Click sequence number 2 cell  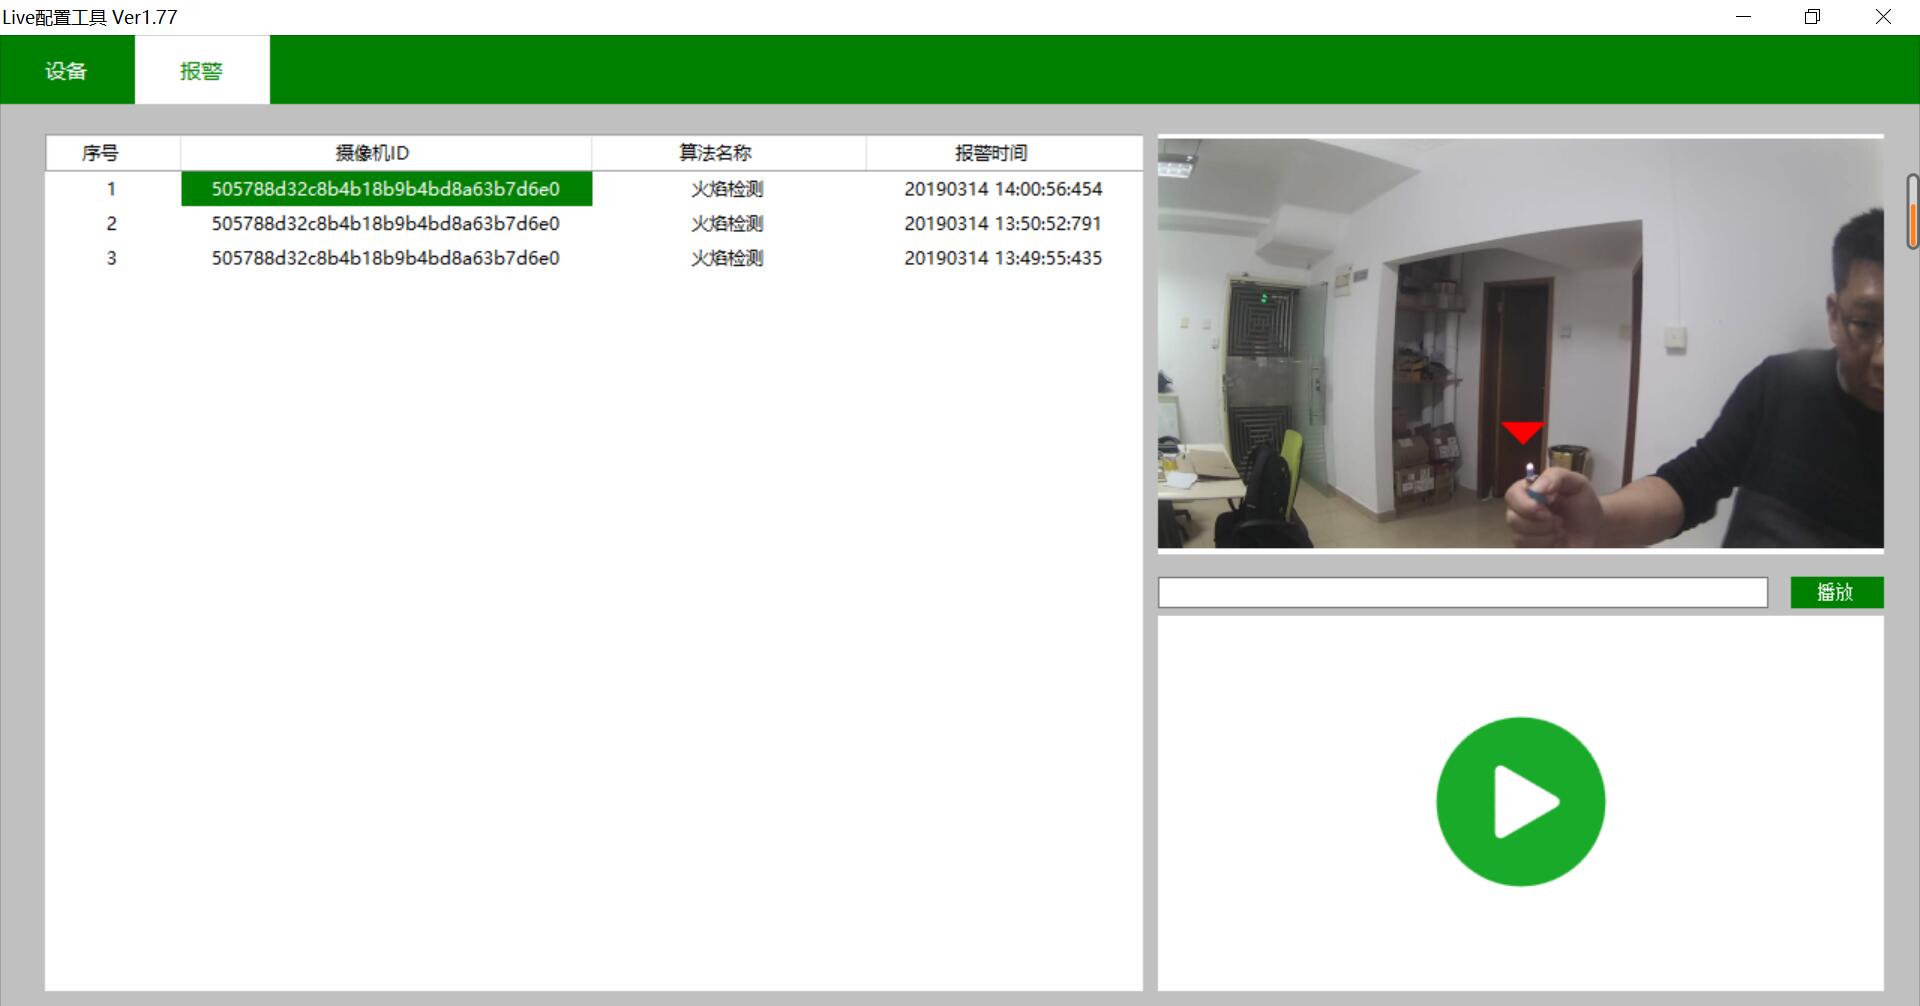pyautogui.click(x=112, y=223)
